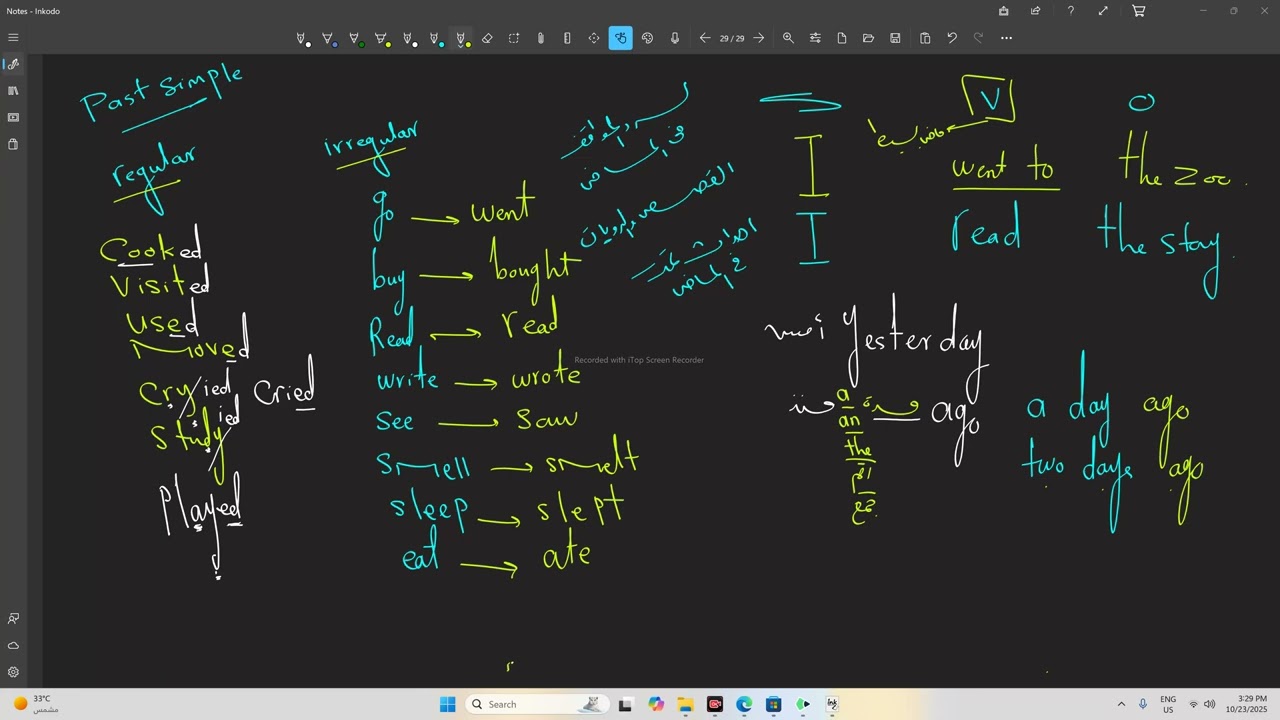This screenshot has width=1280, height=720.
Task: Create a new document
Action: (x=842, y=38)
